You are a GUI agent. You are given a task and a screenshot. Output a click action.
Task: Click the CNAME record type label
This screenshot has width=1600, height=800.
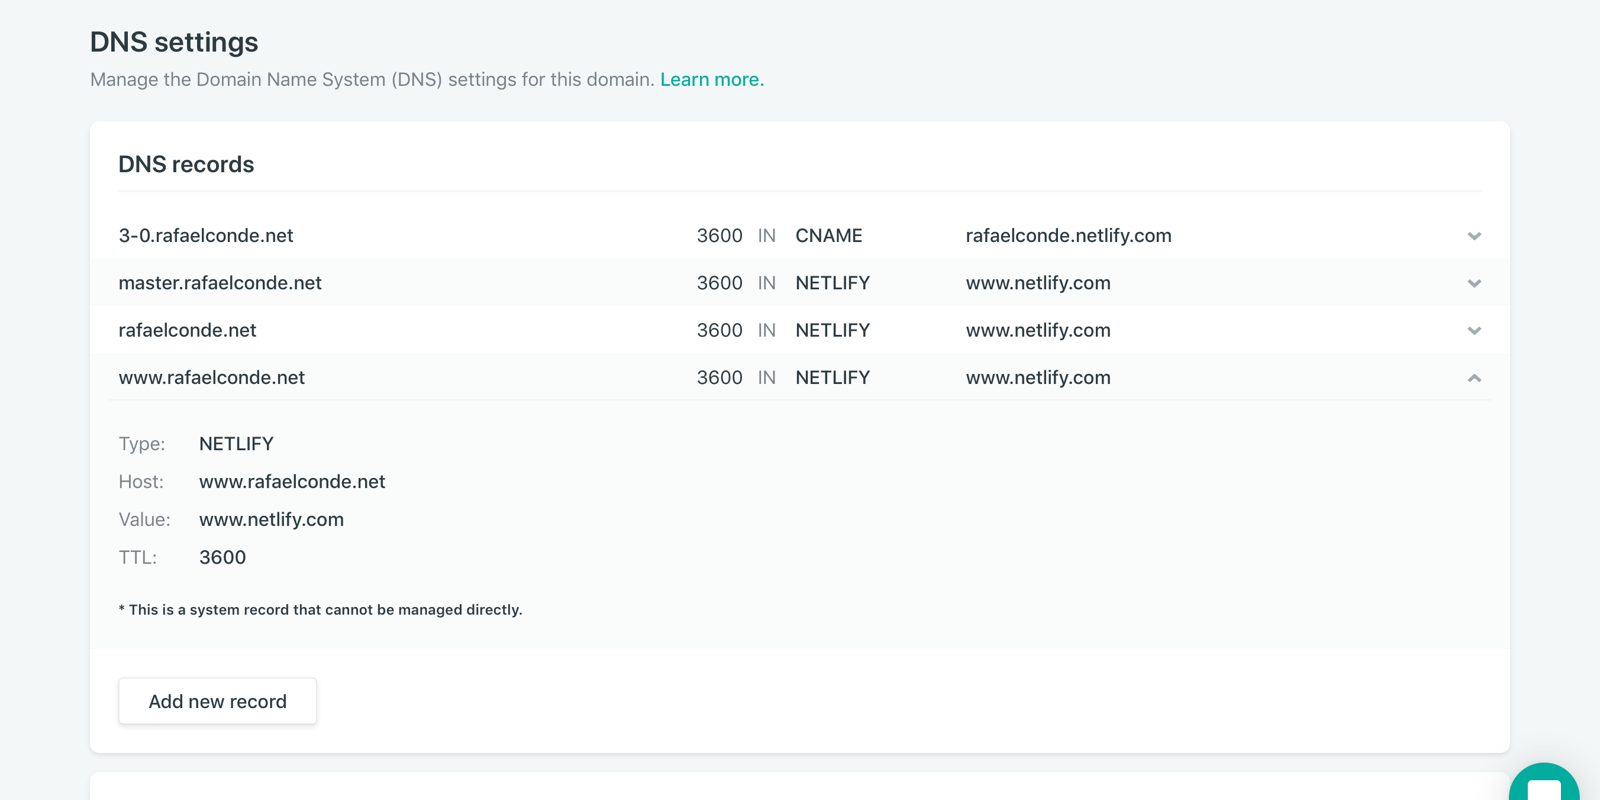pyautogui.click(x=828, y=236)
